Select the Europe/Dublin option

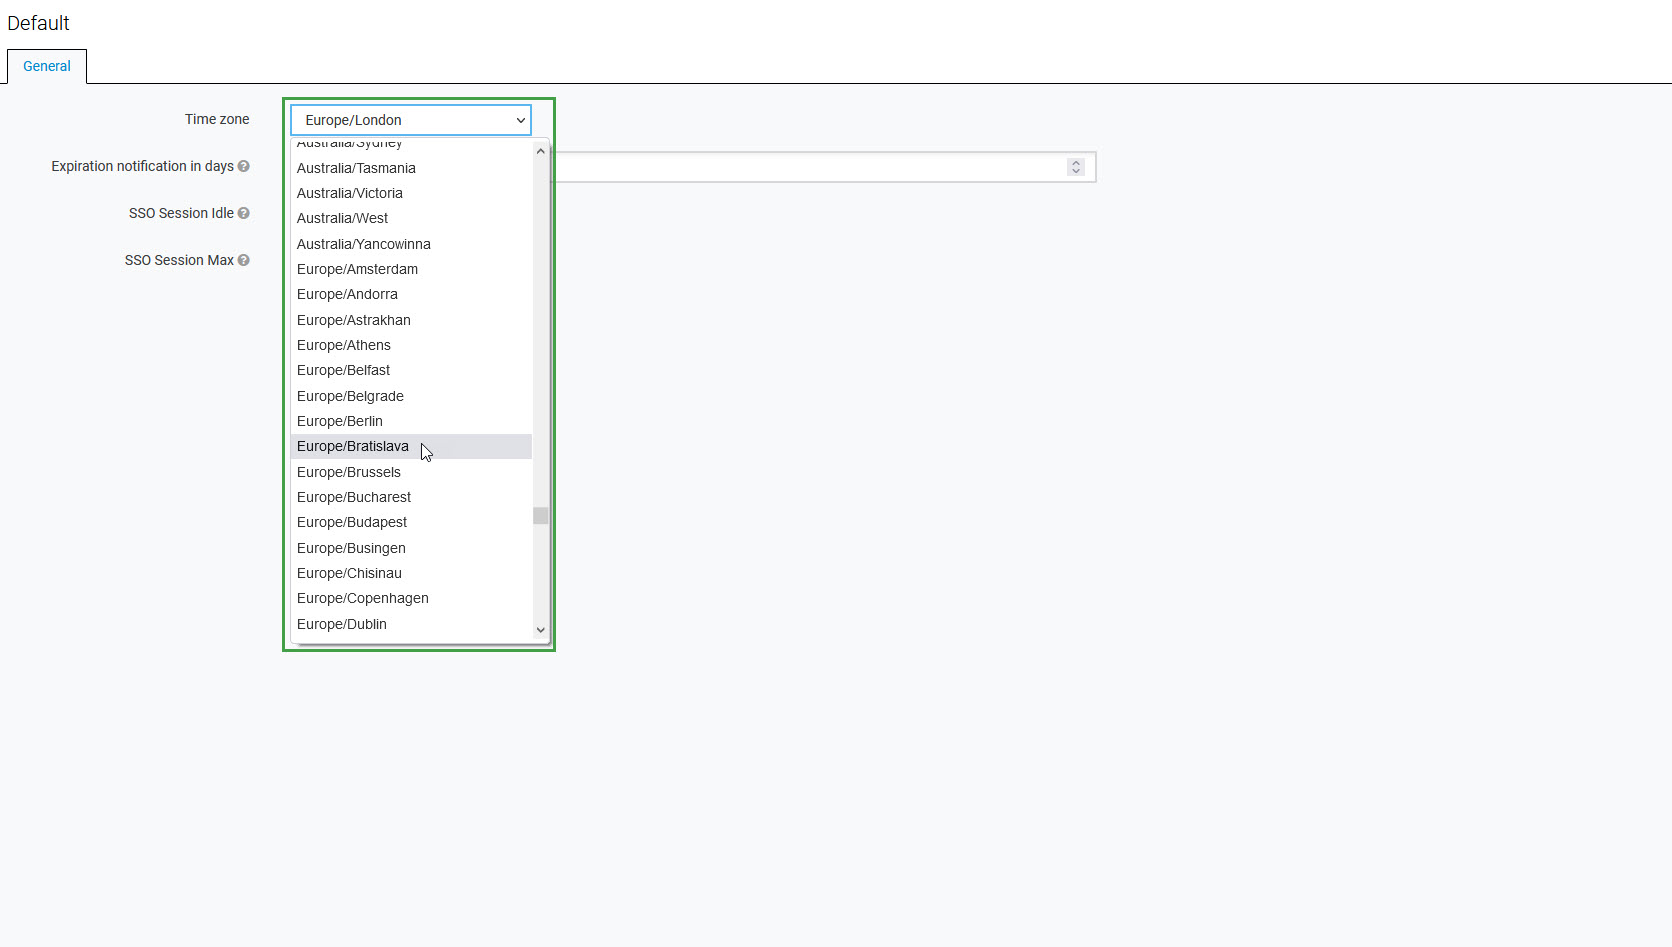tap(342, 625)
